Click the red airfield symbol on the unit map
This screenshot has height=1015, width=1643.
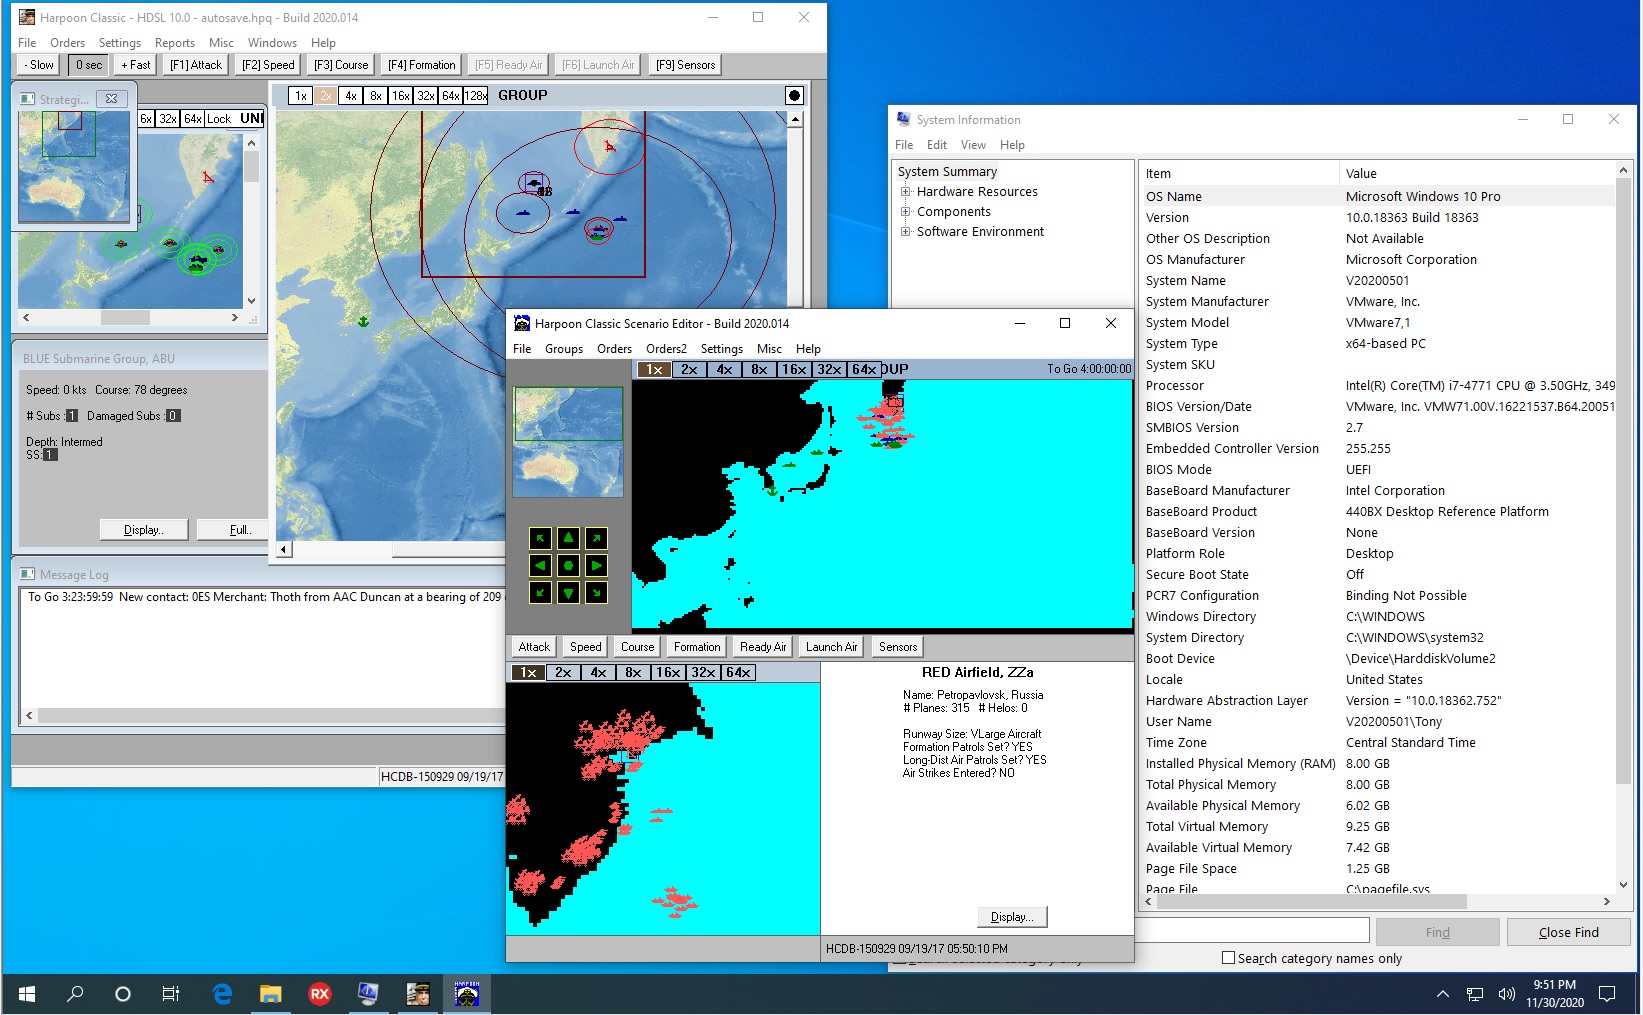(208, 178)
